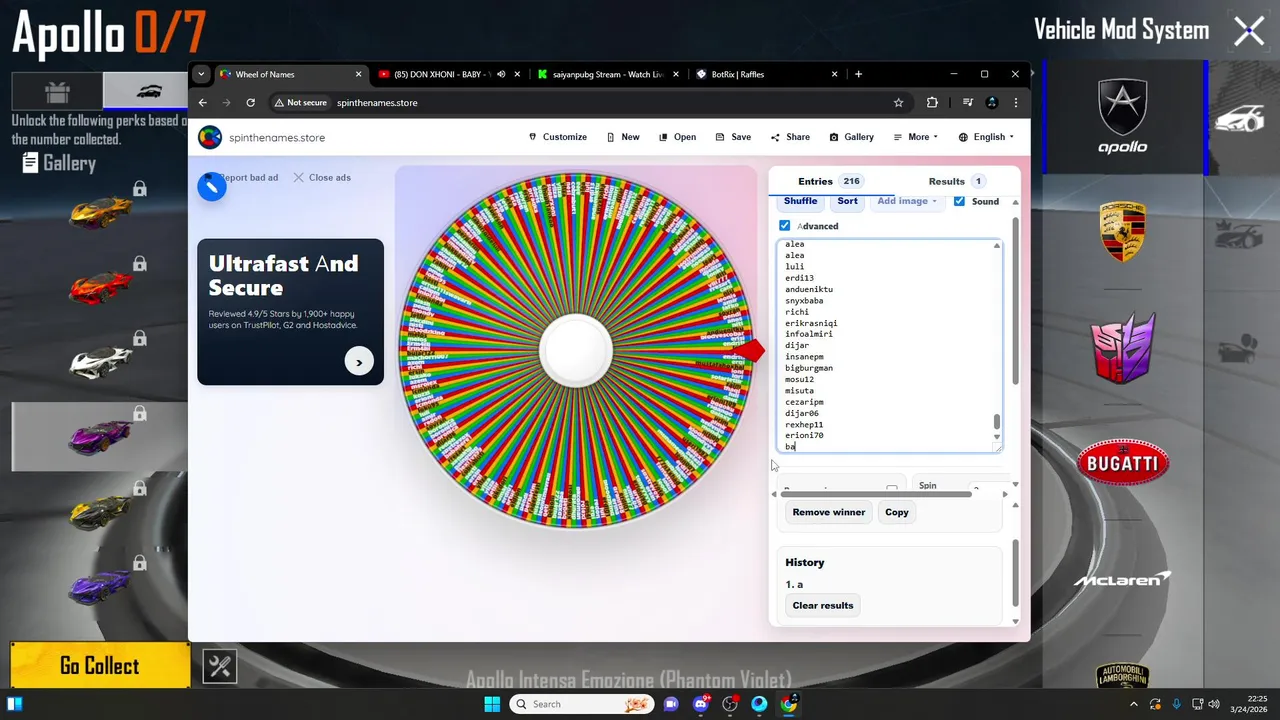Click Remove winner button
The width and height of the screenshot is (1280, 720).
[x=829, y=512]
